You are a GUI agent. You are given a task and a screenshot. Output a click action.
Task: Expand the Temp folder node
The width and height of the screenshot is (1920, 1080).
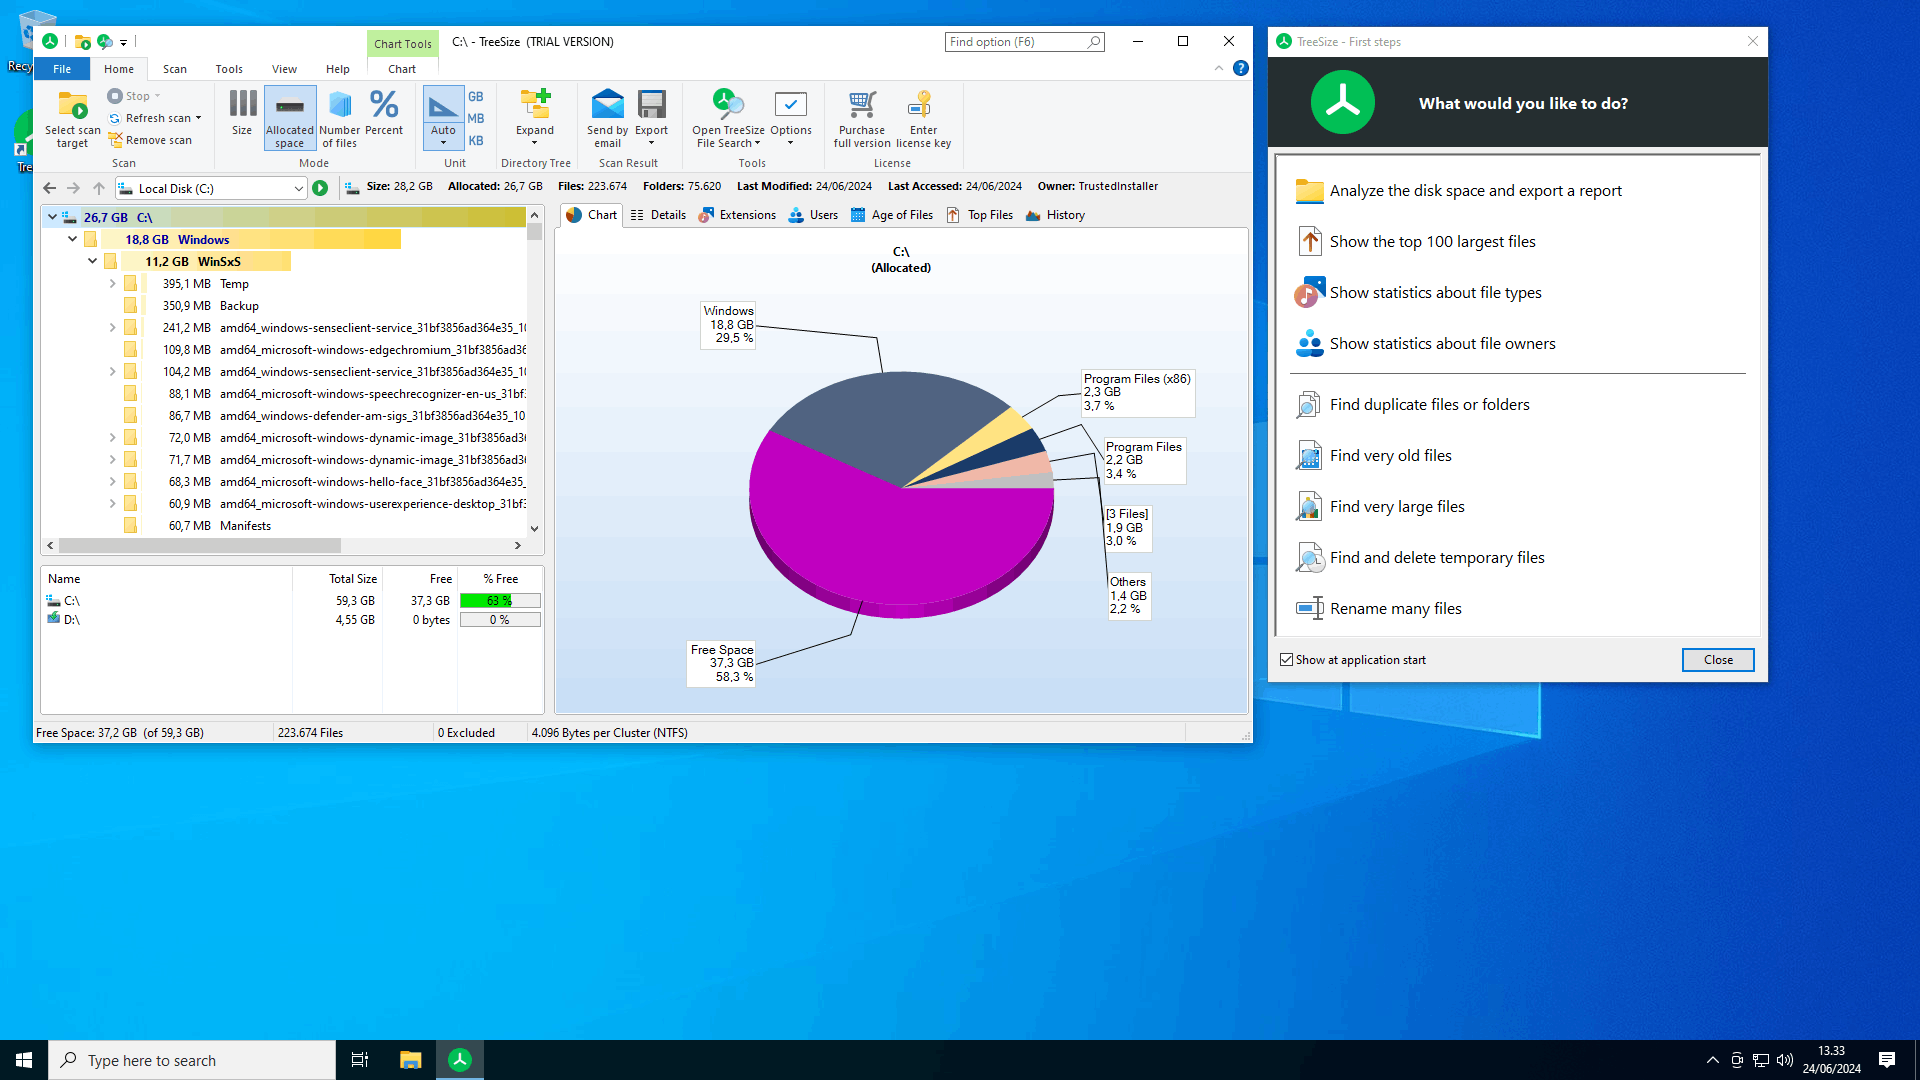(x=112, y=284)
